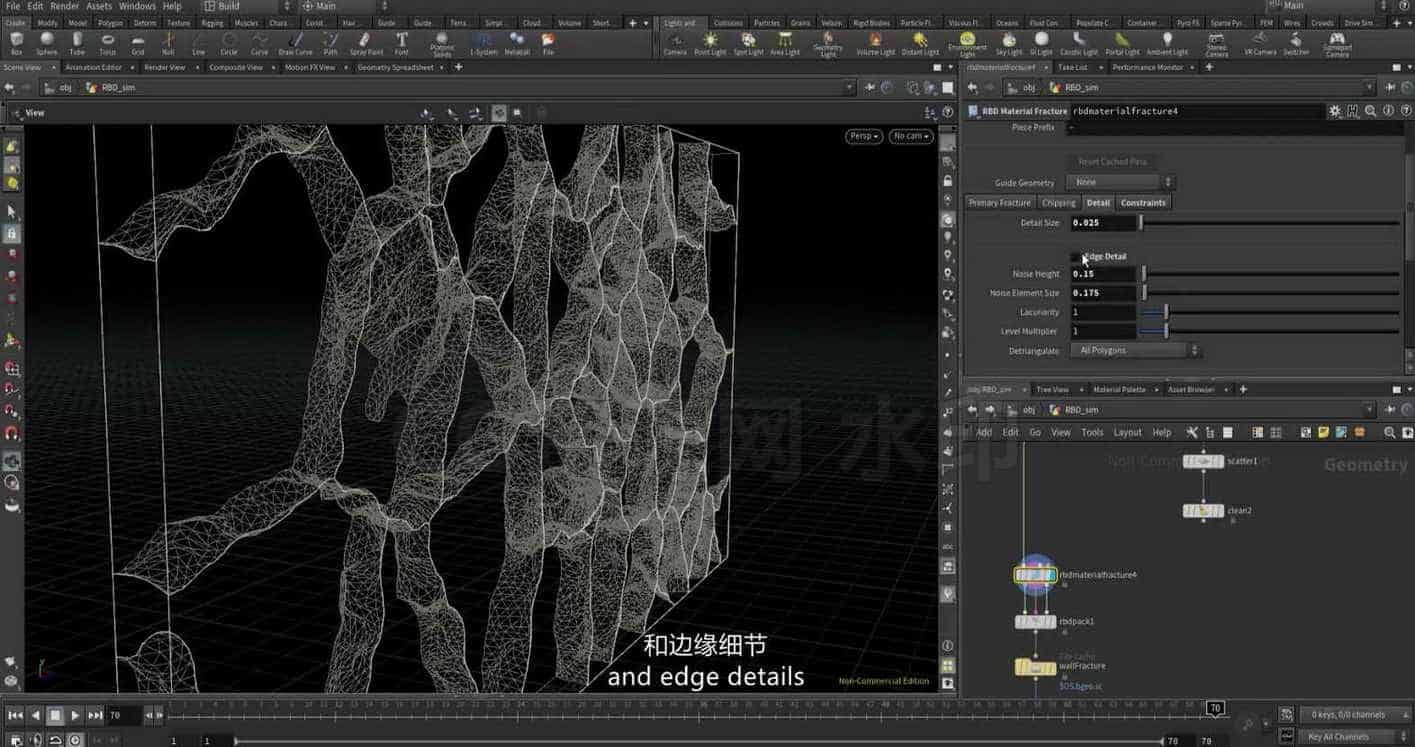Select the Sphere shelf tool
Screen dimensions: 1415x747
point(46,43)
